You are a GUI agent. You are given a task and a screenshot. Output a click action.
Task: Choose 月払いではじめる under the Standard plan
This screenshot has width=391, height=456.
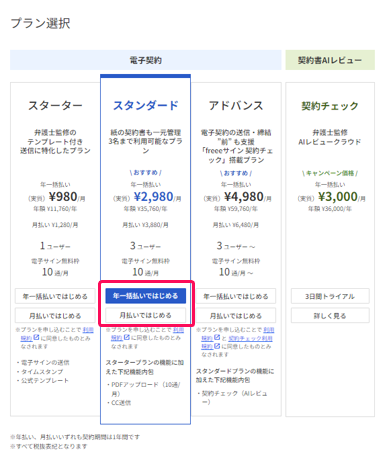(146, 315)
